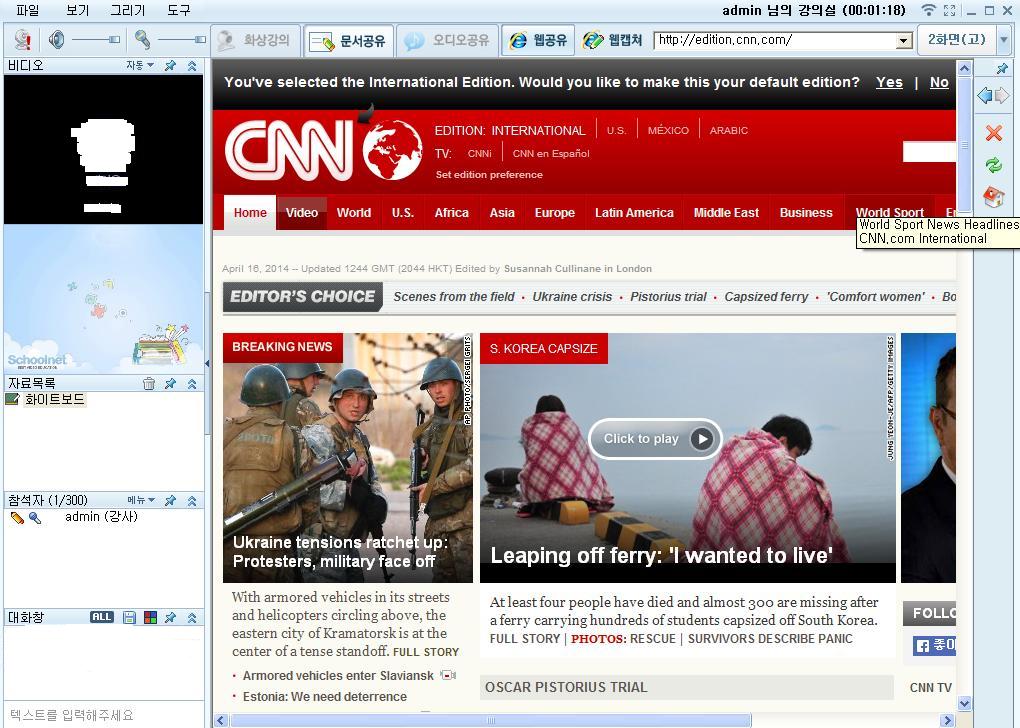Stop loading with the red X icon
Image resolution: width=1020 pixels, height=728 pixels.
click(993, 133)
